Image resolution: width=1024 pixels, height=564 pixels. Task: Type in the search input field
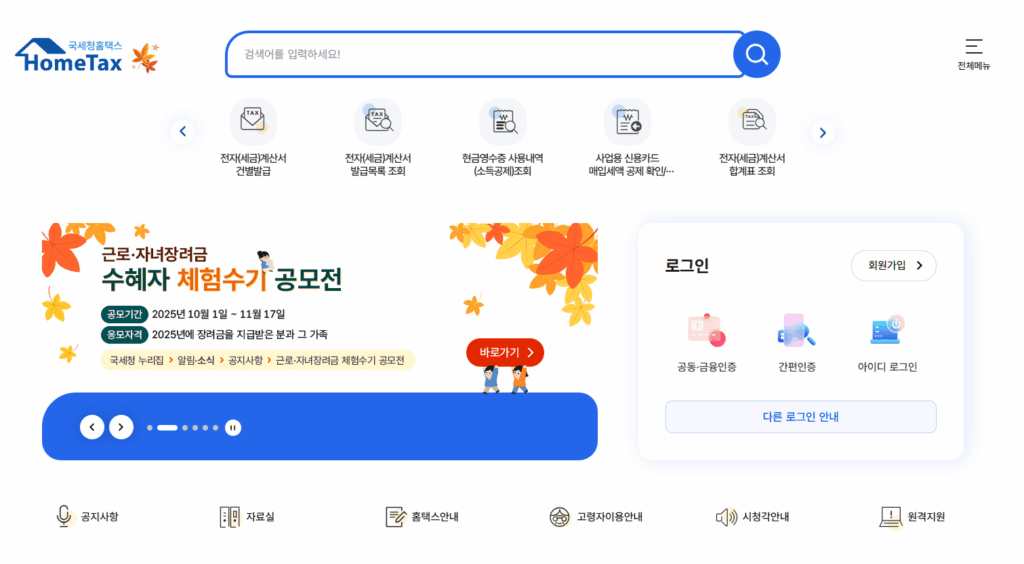point(480,54)
